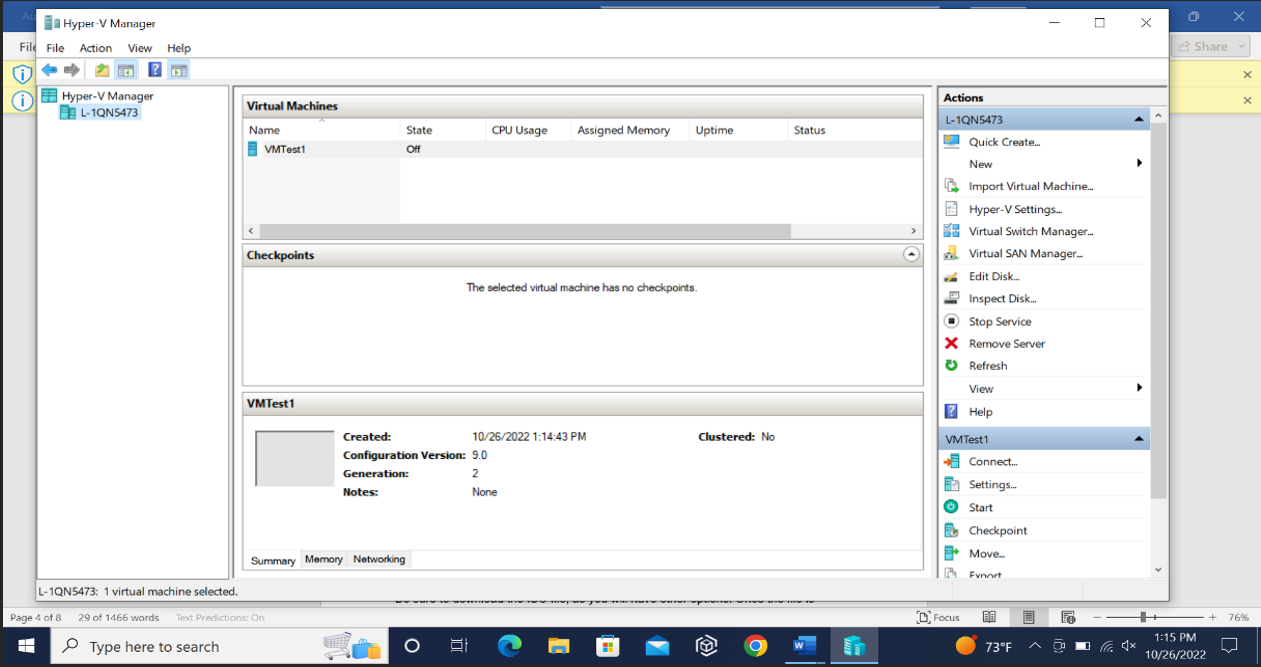
Task: Click the Word zoom slider handle
Action: tap(1143, 617)
